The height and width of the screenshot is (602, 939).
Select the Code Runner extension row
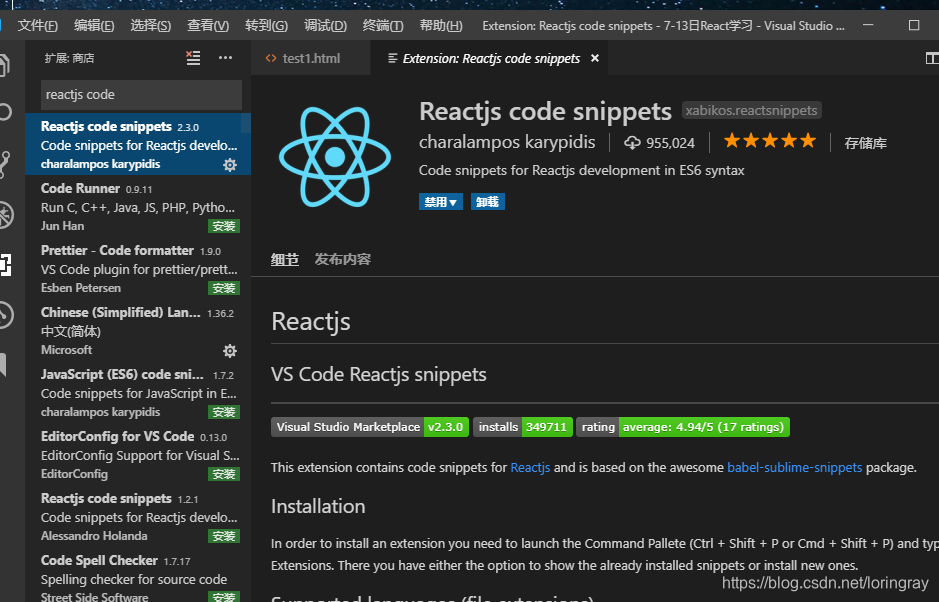tap(138, 207)
